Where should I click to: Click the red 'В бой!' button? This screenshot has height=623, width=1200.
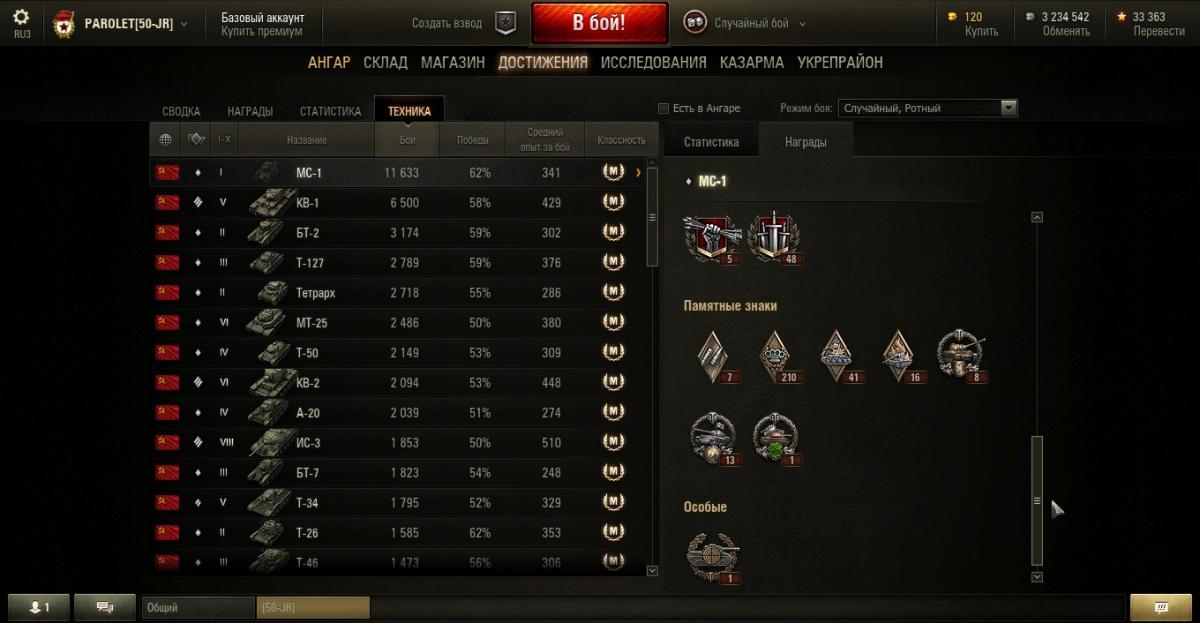click(x=599, y=23)
